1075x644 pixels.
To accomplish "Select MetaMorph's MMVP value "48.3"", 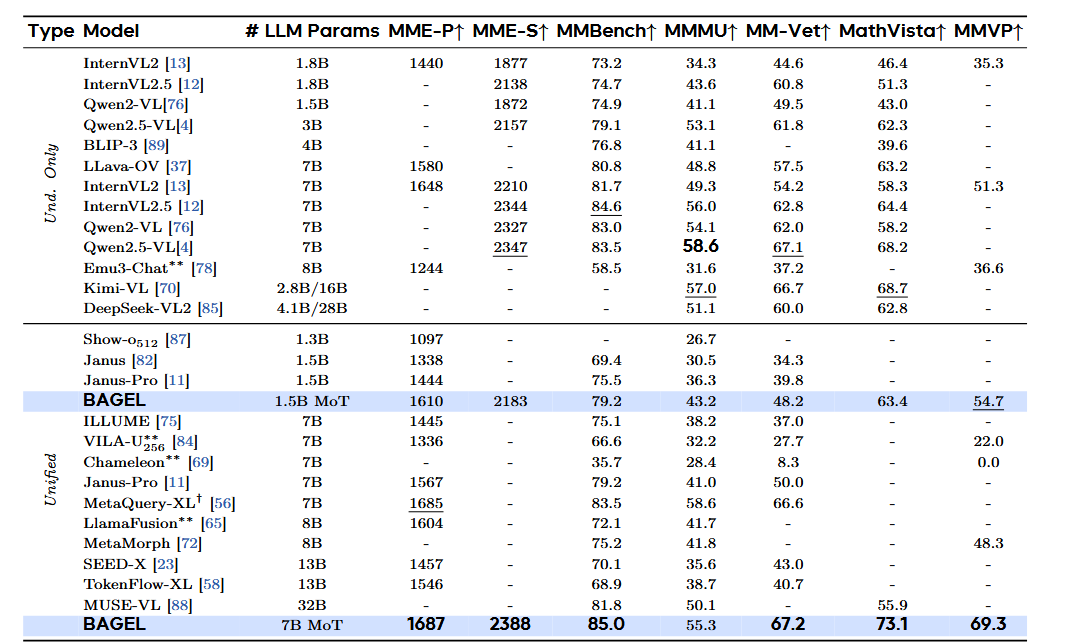I will click(x=989, y=544).
